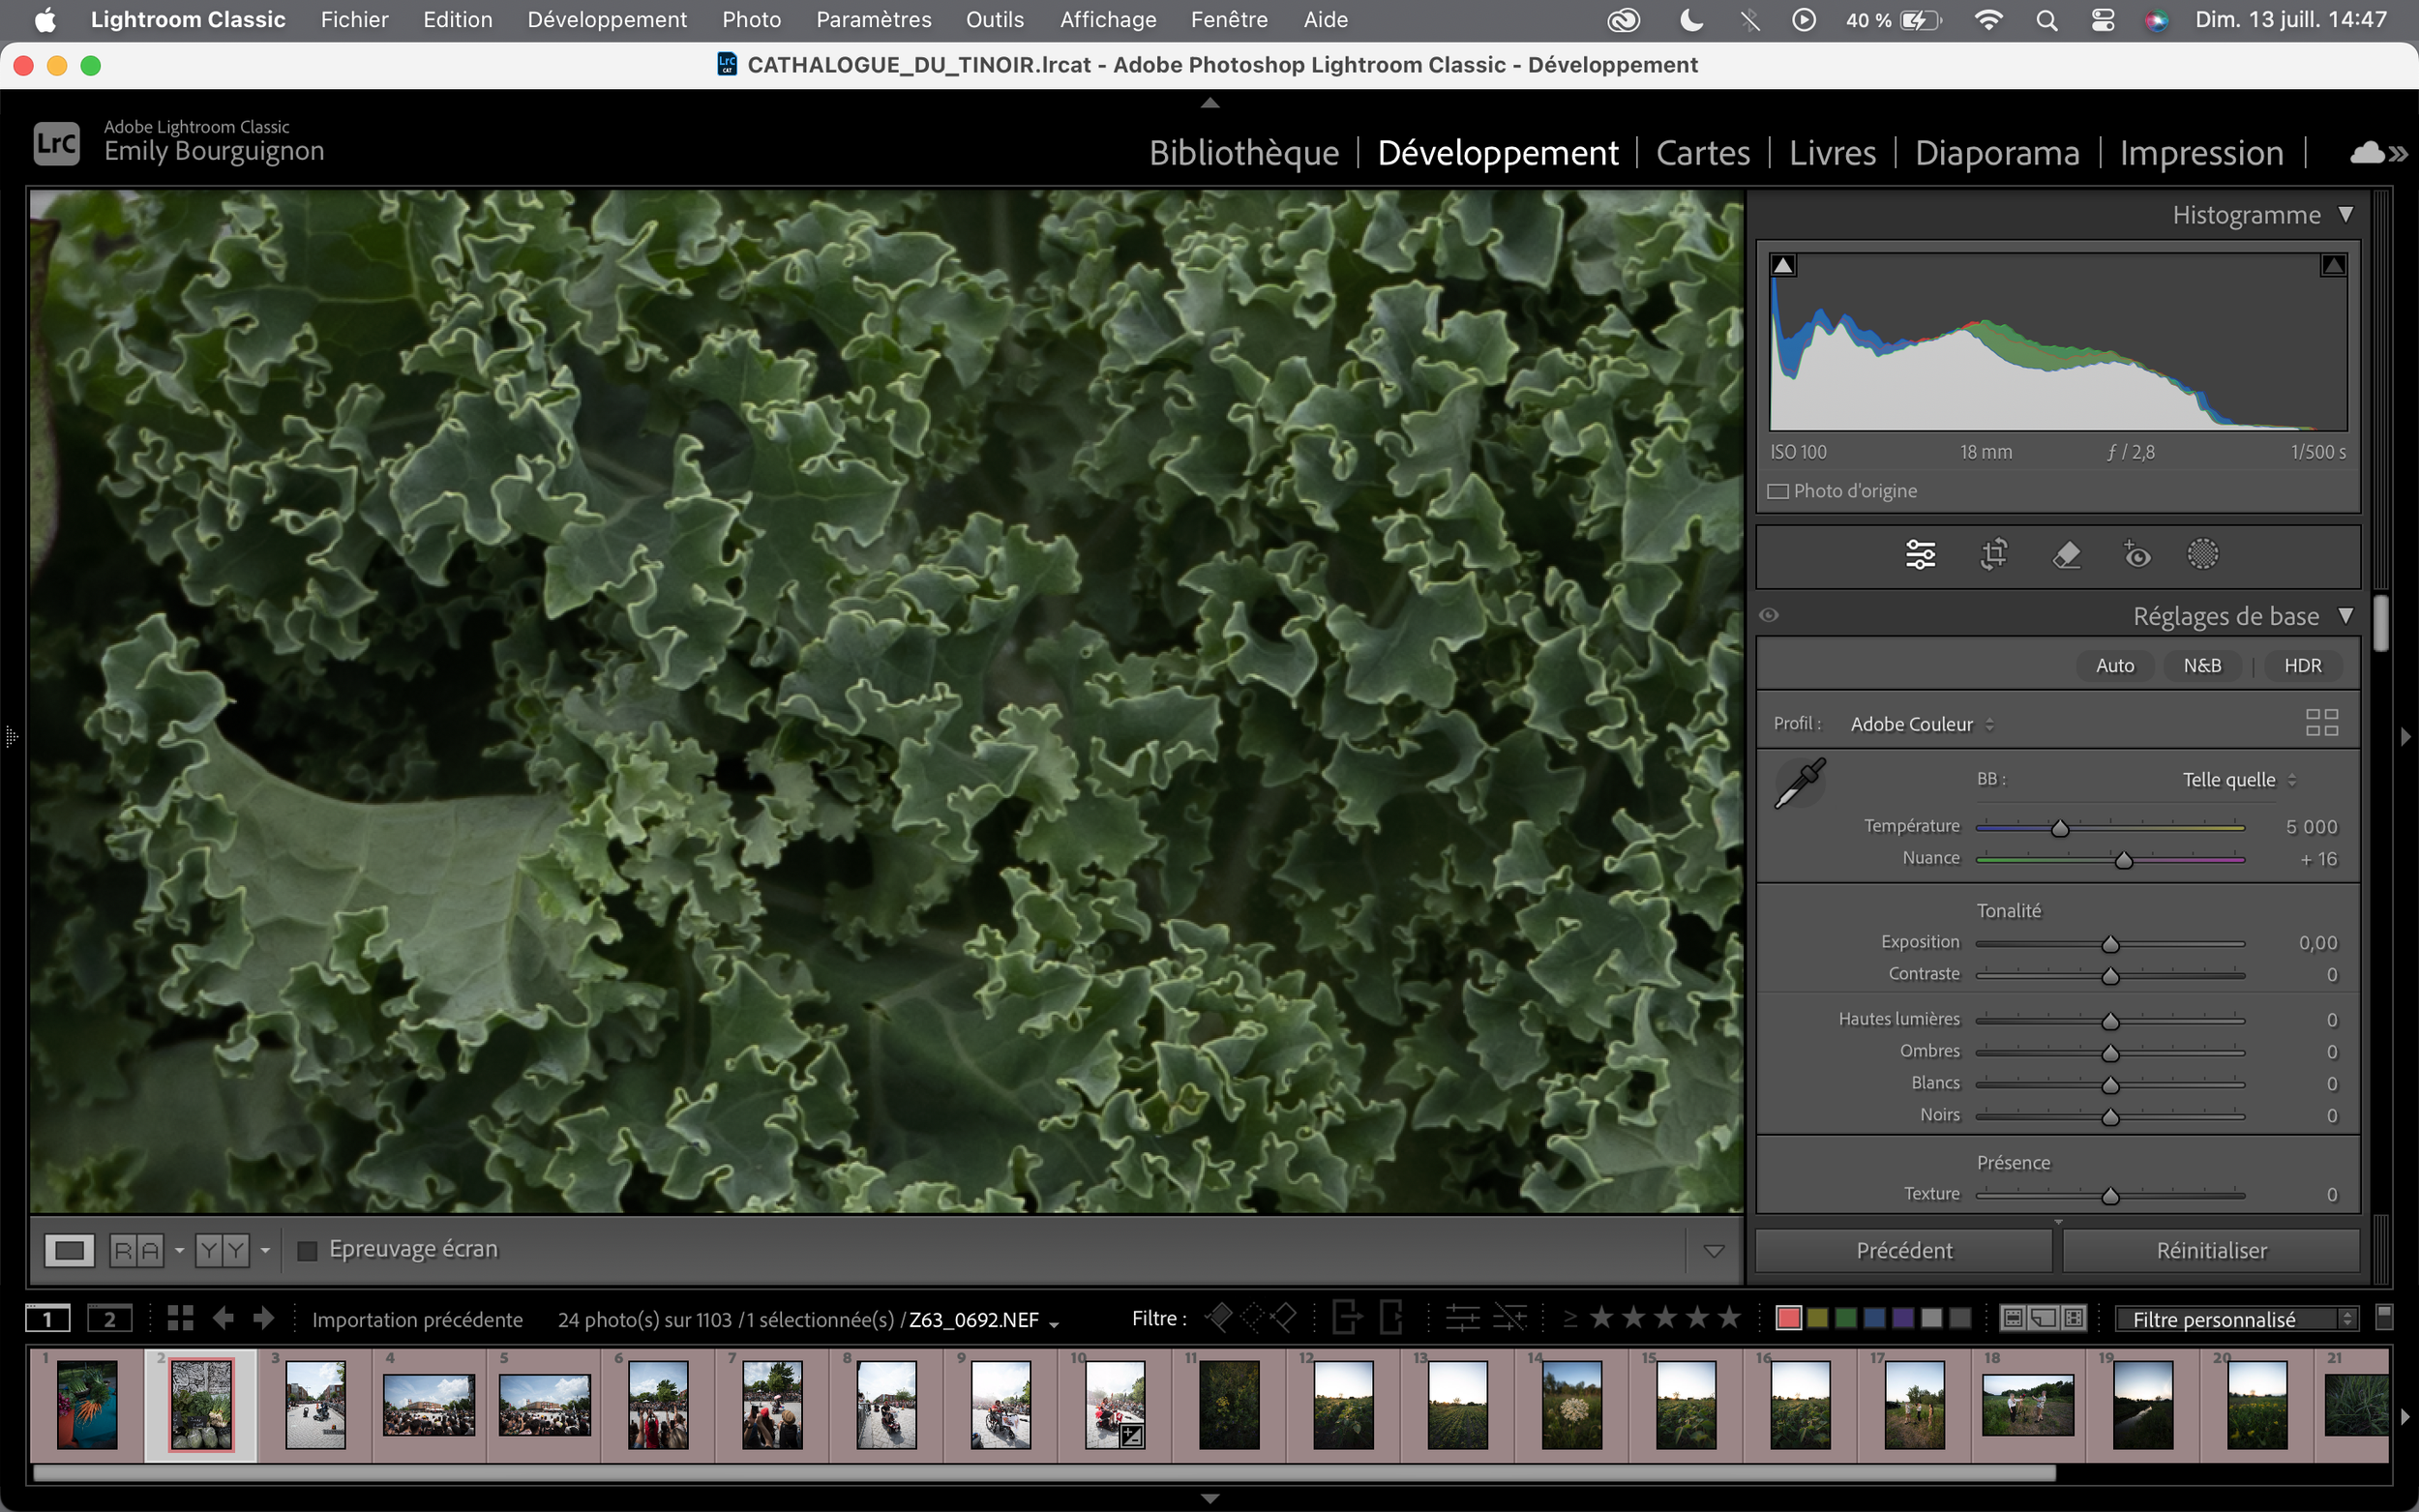Select the Crop overlay tool icon
This screenshot has height=1512, width=2419.
point(1993,554)
